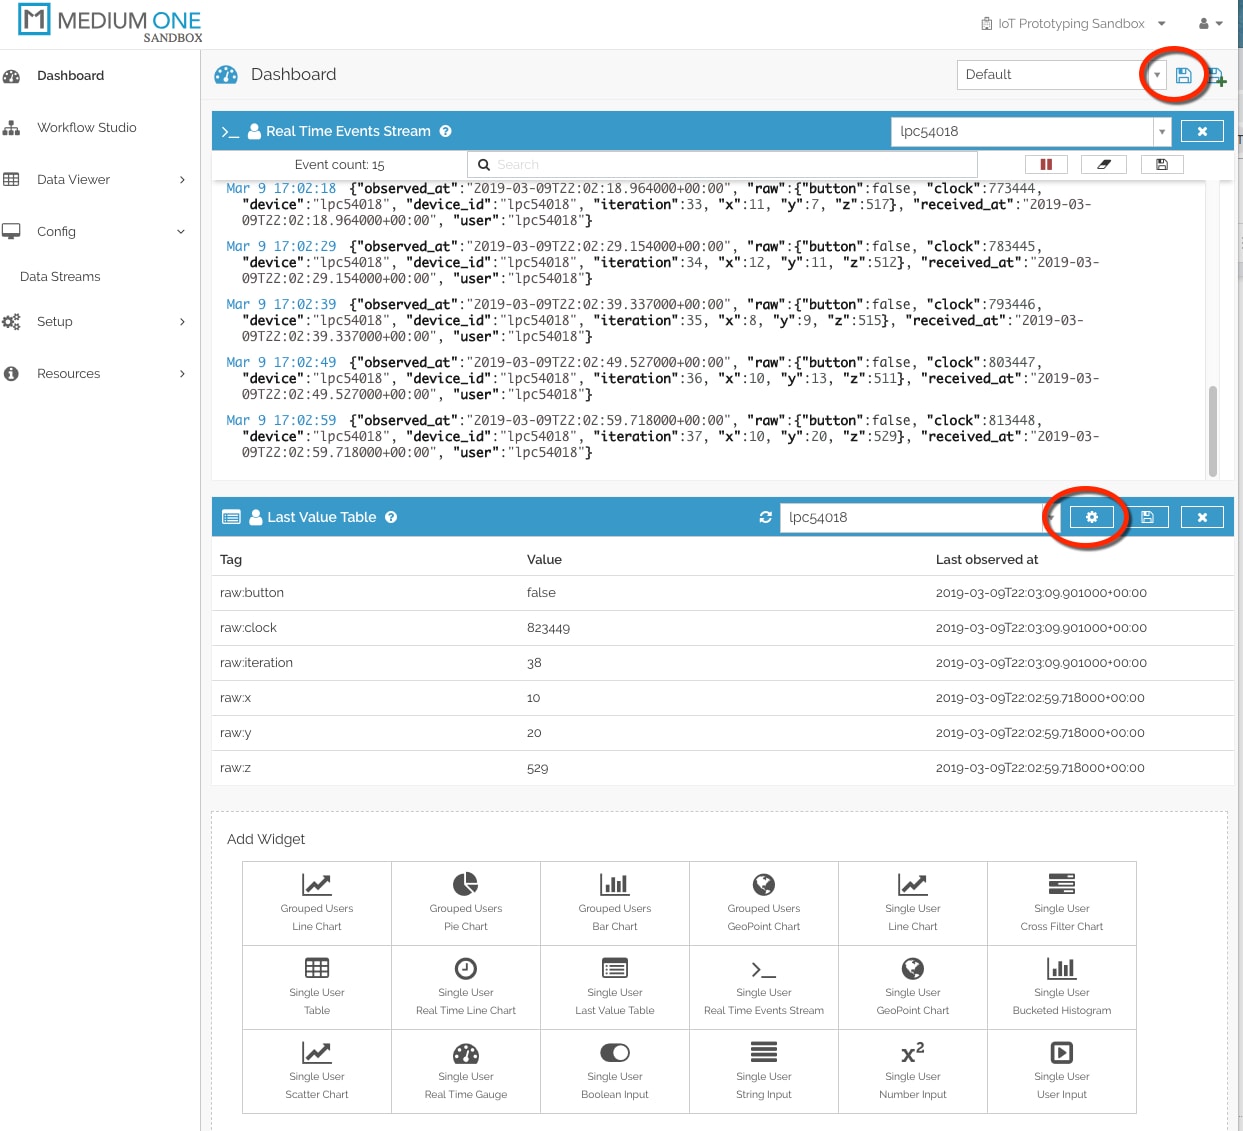Click the add new dashboard icon
This screenshot has width=1243, height=1131.
(x=1216, y=76)
